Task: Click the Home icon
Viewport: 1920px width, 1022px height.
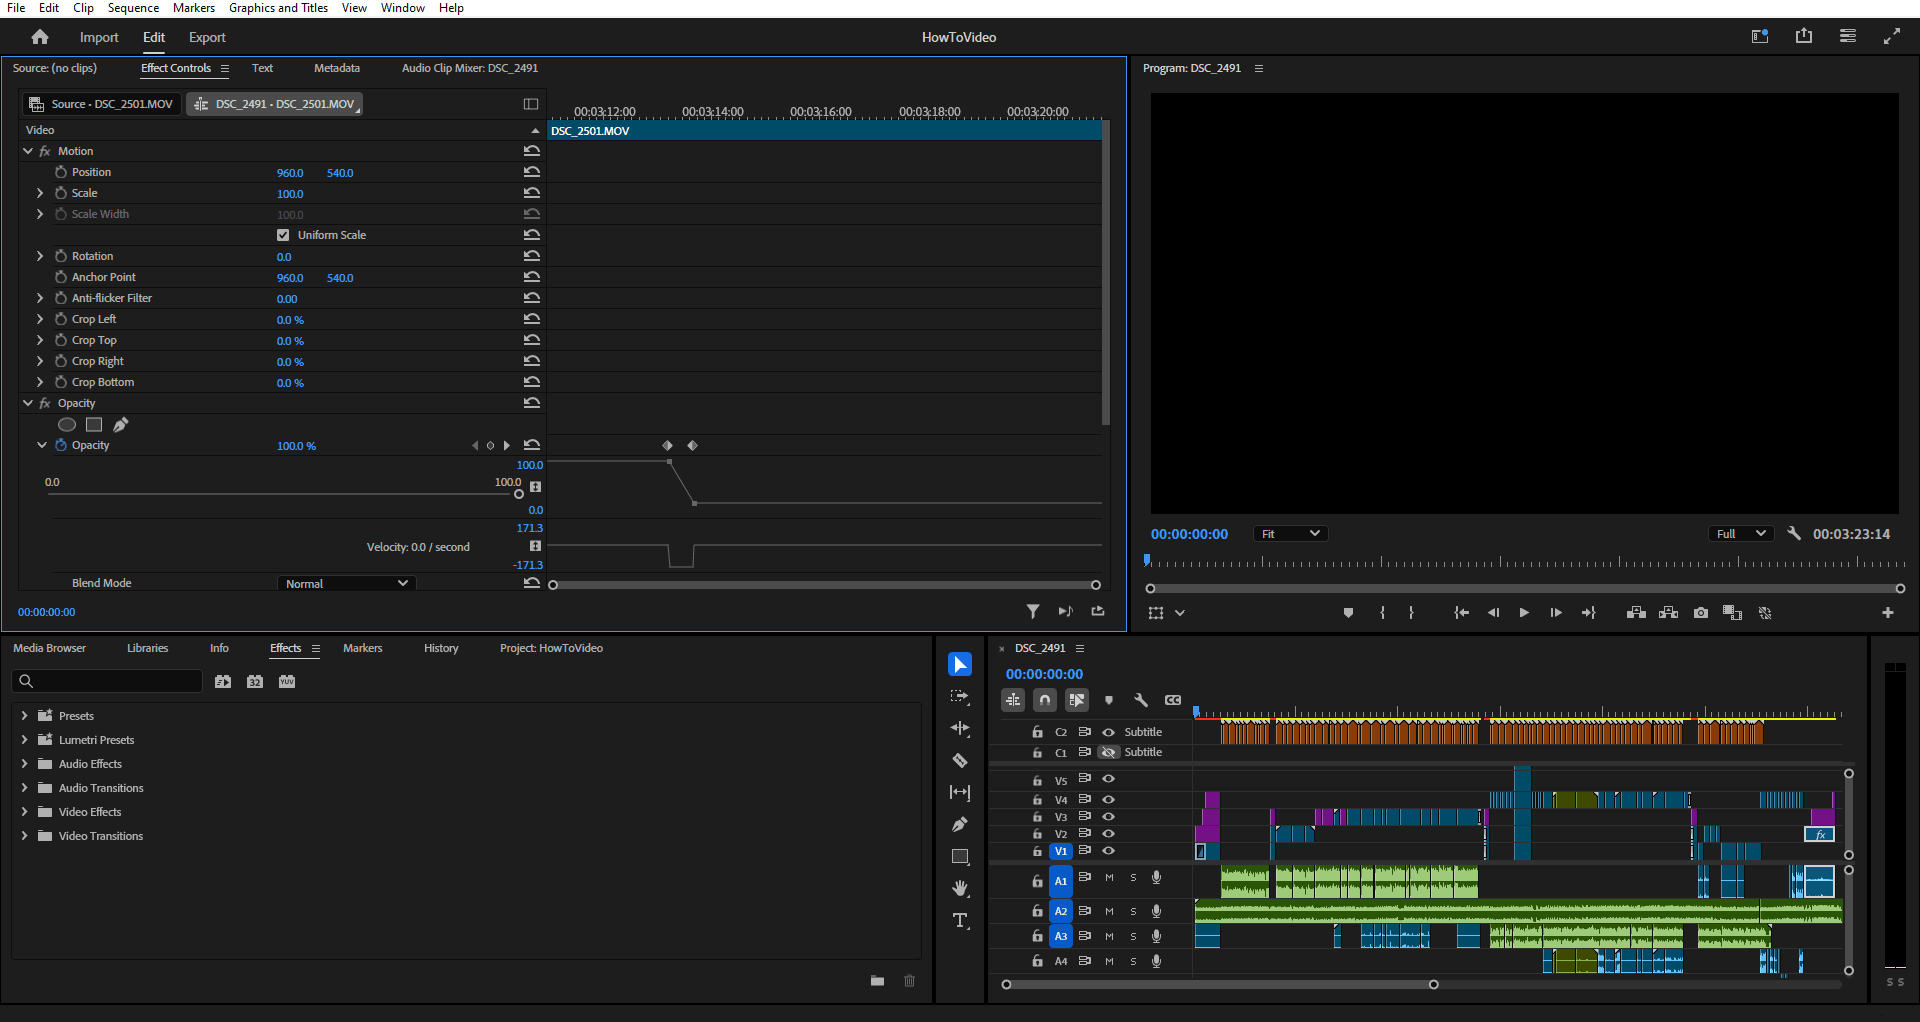Action: tap(40, 37)
